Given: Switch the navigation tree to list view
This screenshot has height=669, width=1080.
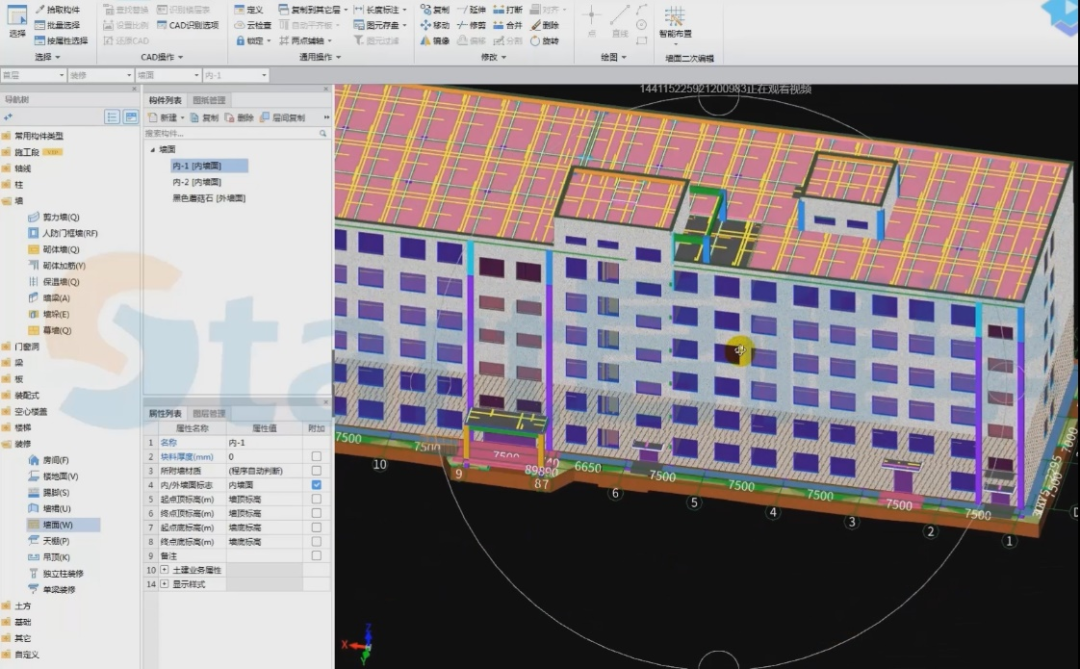Looking at the screenshot, I should (x=112, y=117).
